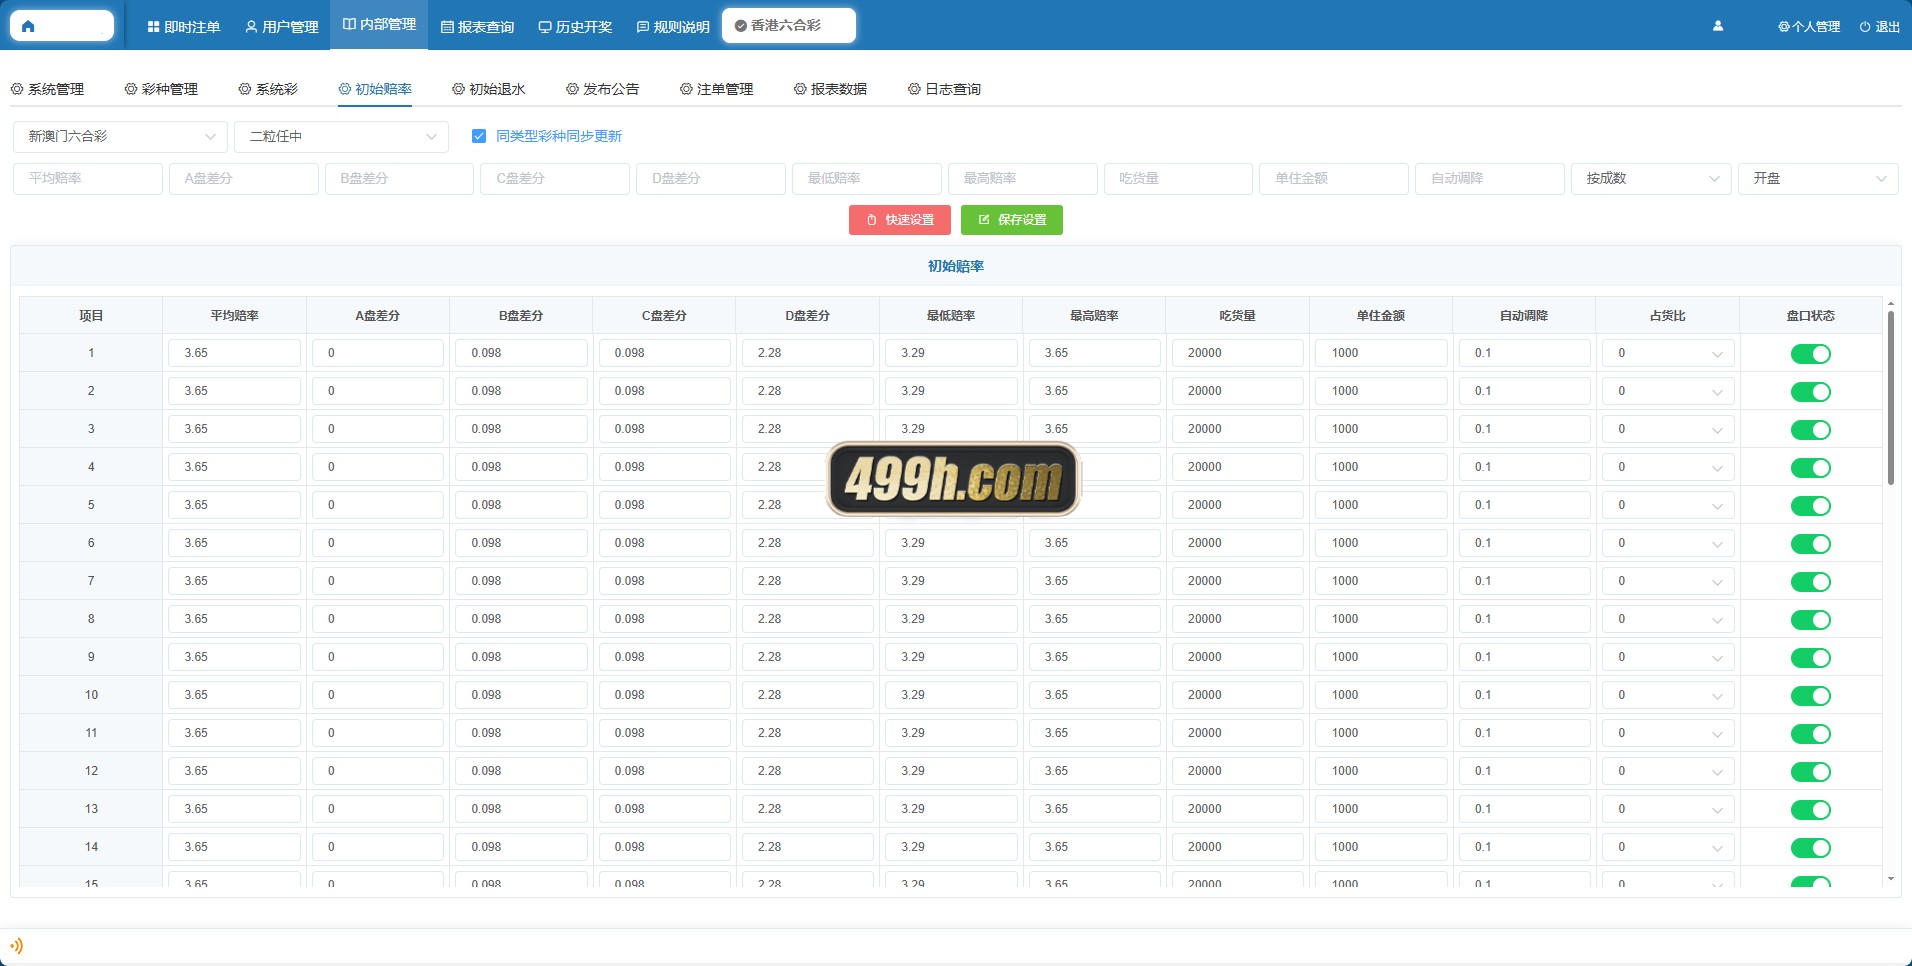Focus the 最低赔率 quick-set input field
This screenshot has height=966, width=1912.
coord(867,179)
